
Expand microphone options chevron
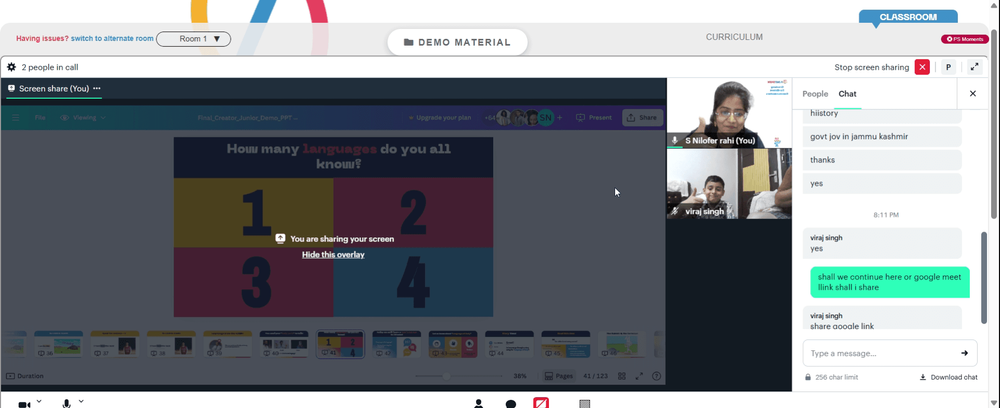[81, 402]
